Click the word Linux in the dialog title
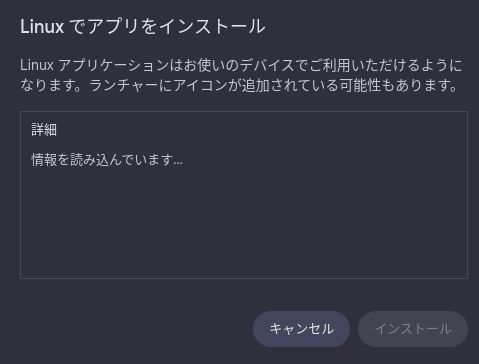This screenshot has width=479, height=364. (x=42, y=26)
